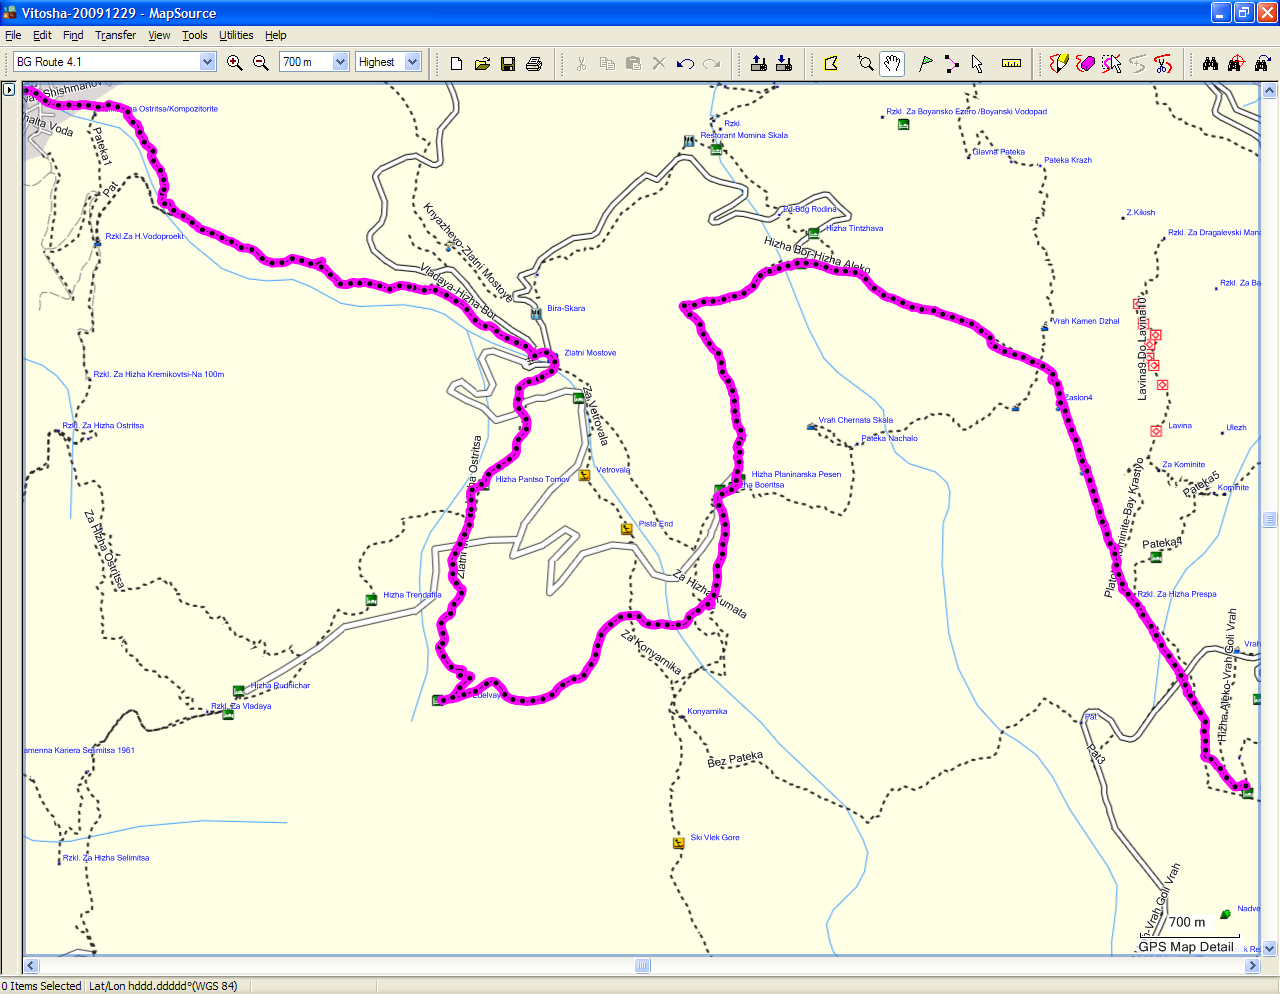Click the Paste clipboard icon

633,63
